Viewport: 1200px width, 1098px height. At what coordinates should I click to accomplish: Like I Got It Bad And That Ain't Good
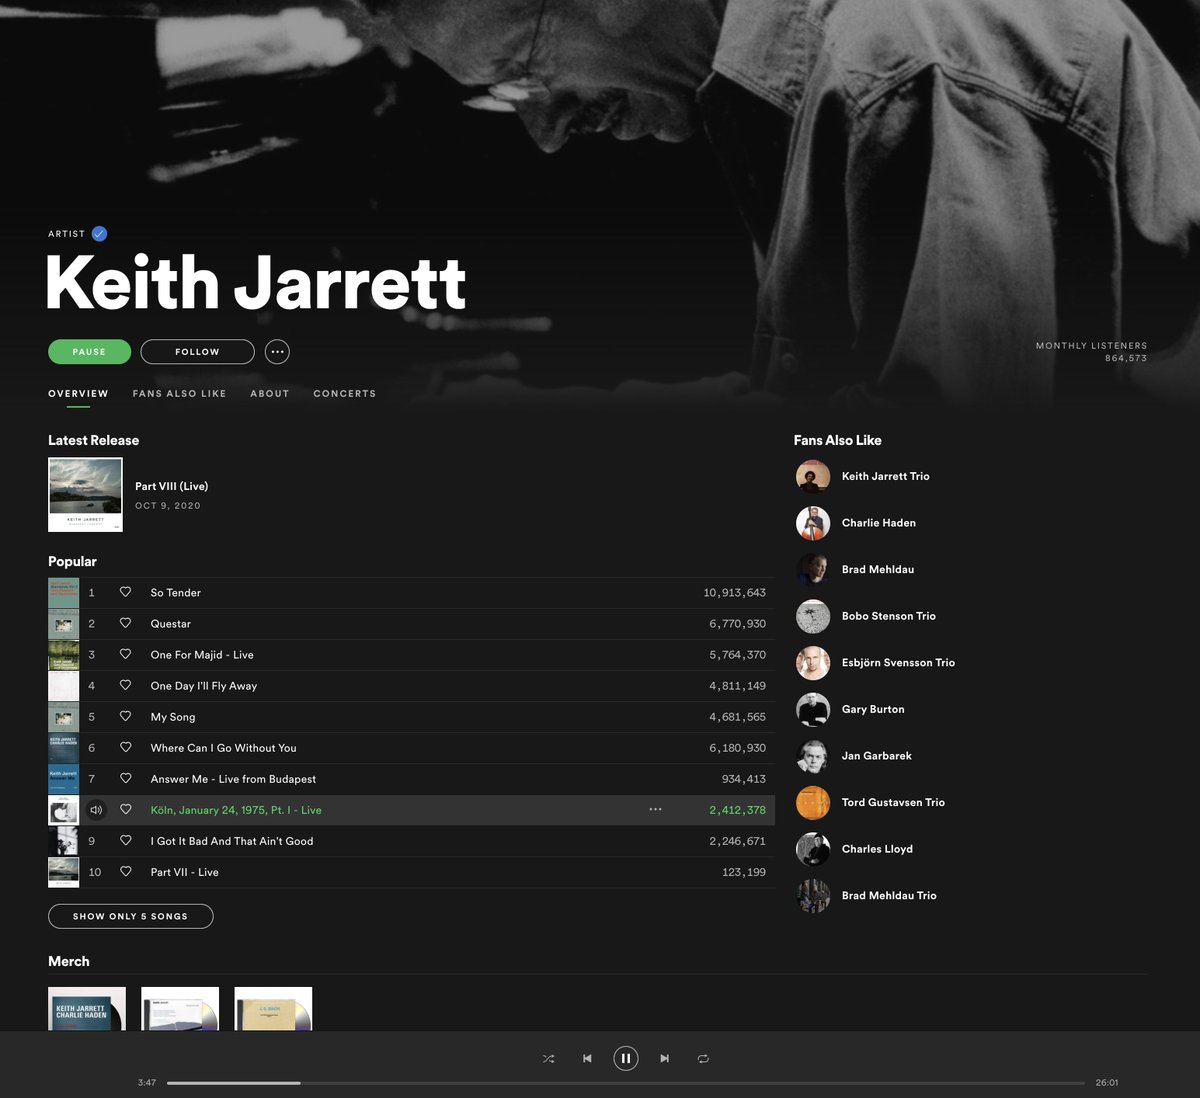coord(125,840)
